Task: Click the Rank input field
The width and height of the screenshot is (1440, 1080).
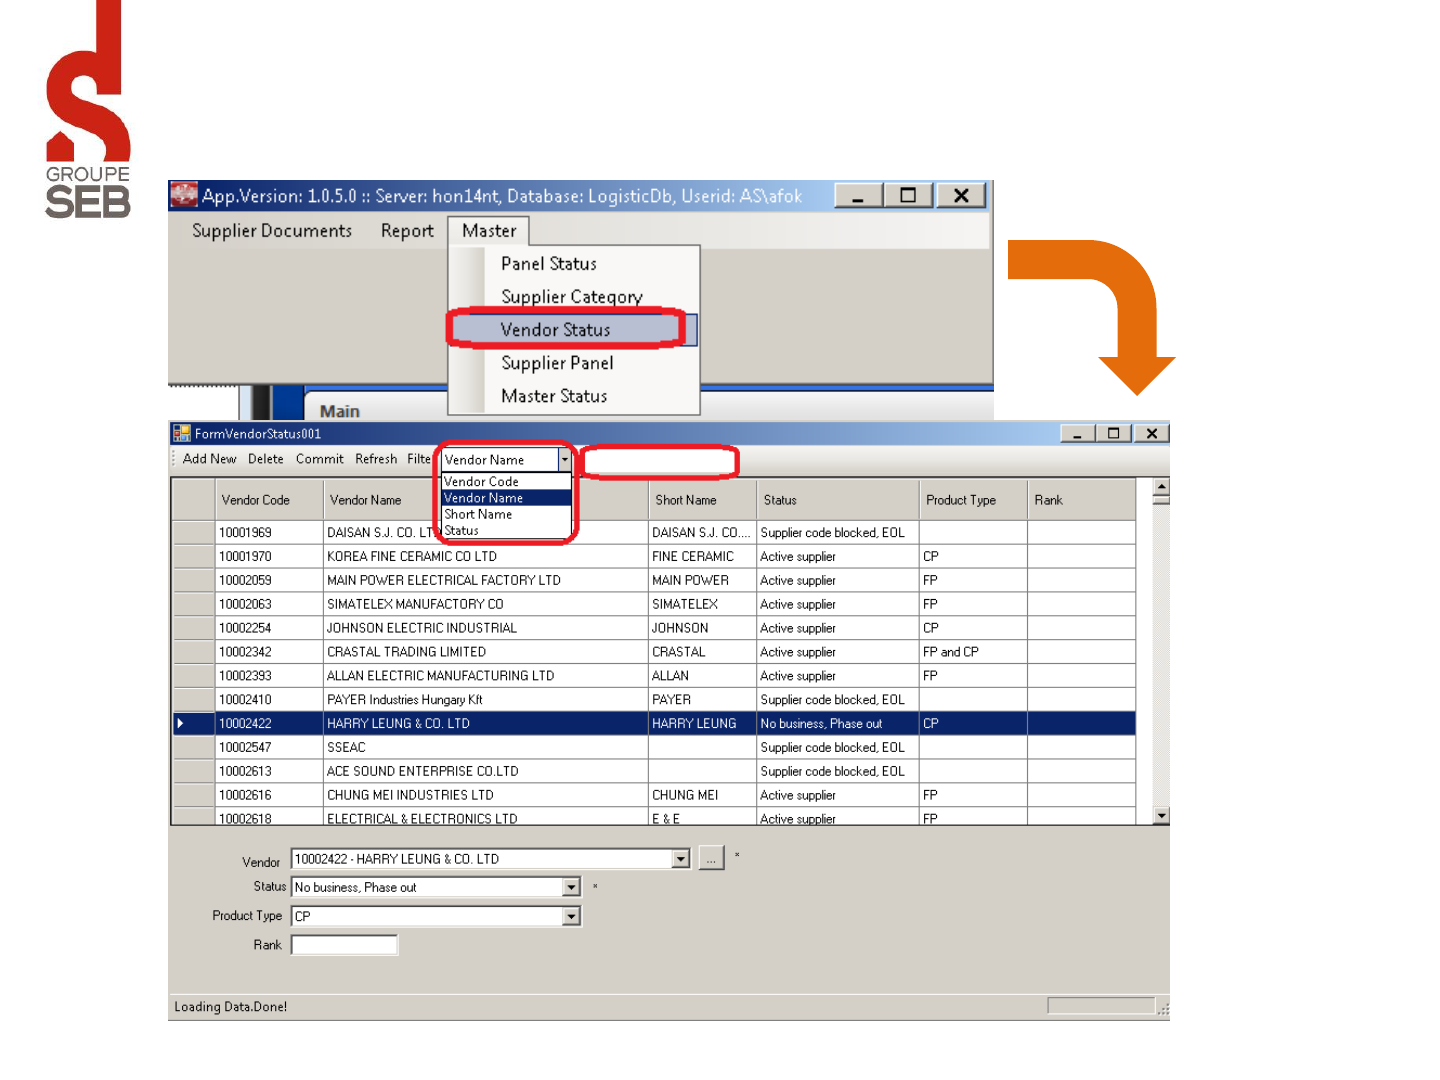Action: click(x=344, y=945)
